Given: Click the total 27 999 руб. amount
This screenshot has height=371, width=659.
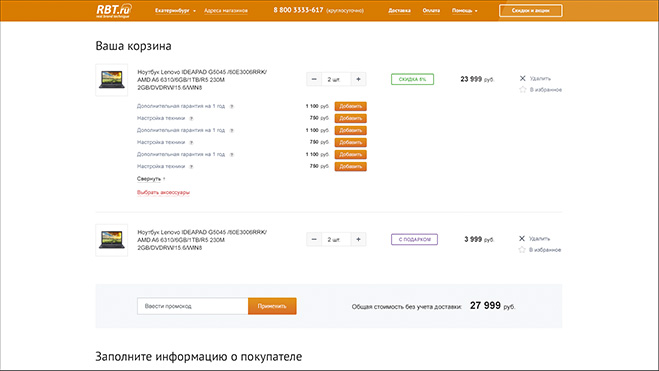Looking at the screenshot, I should click(x=492, y=305).
